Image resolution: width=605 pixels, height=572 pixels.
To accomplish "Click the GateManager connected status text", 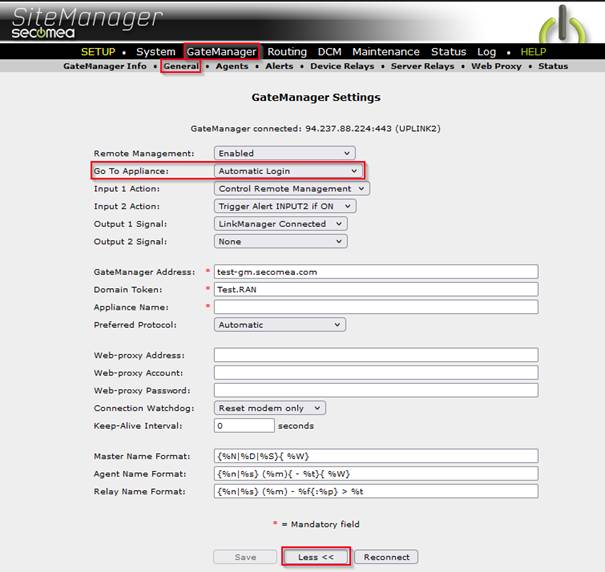I will pos(316,129).
